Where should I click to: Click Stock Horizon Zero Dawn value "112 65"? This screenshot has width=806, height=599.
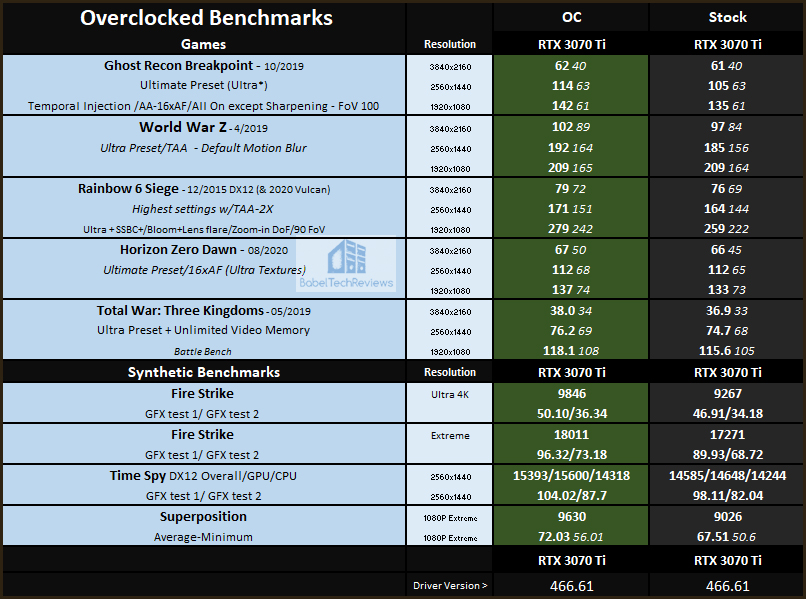point(726,270)
